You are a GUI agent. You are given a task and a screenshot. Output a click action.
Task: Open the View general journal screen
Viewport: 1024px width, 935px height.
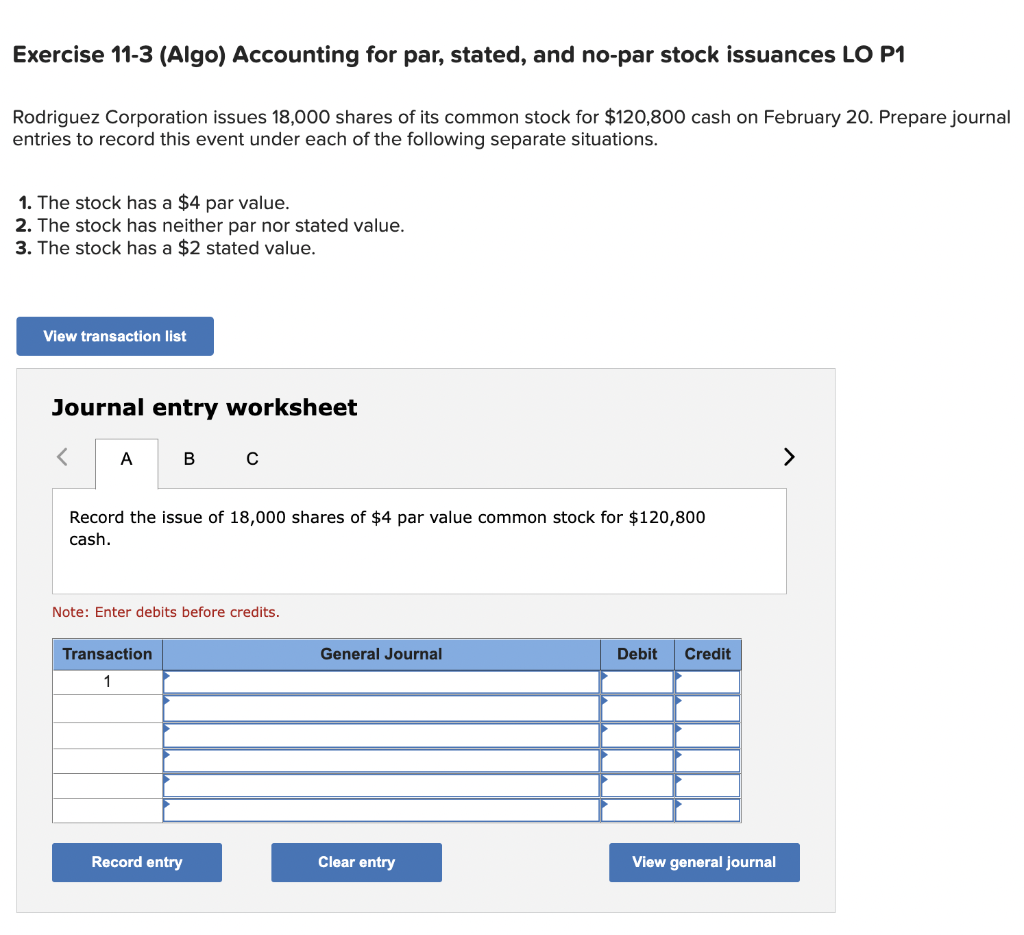pos(704,862)
